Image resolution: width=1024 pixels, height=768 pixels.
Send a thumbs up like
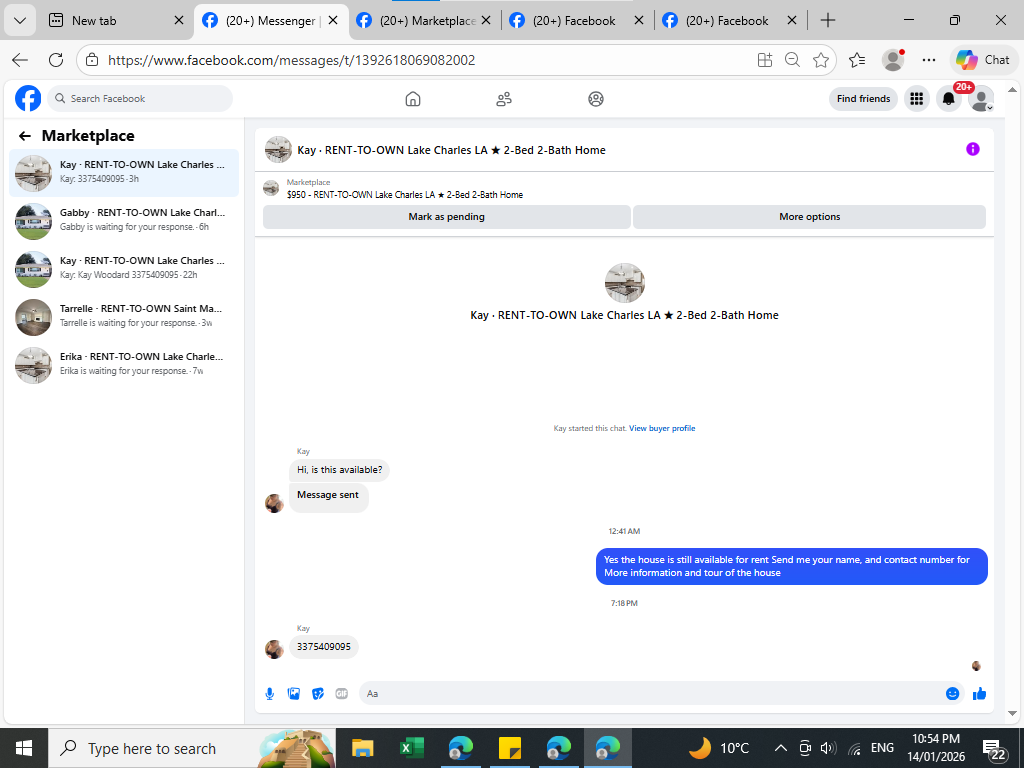(x=980, y=694)
